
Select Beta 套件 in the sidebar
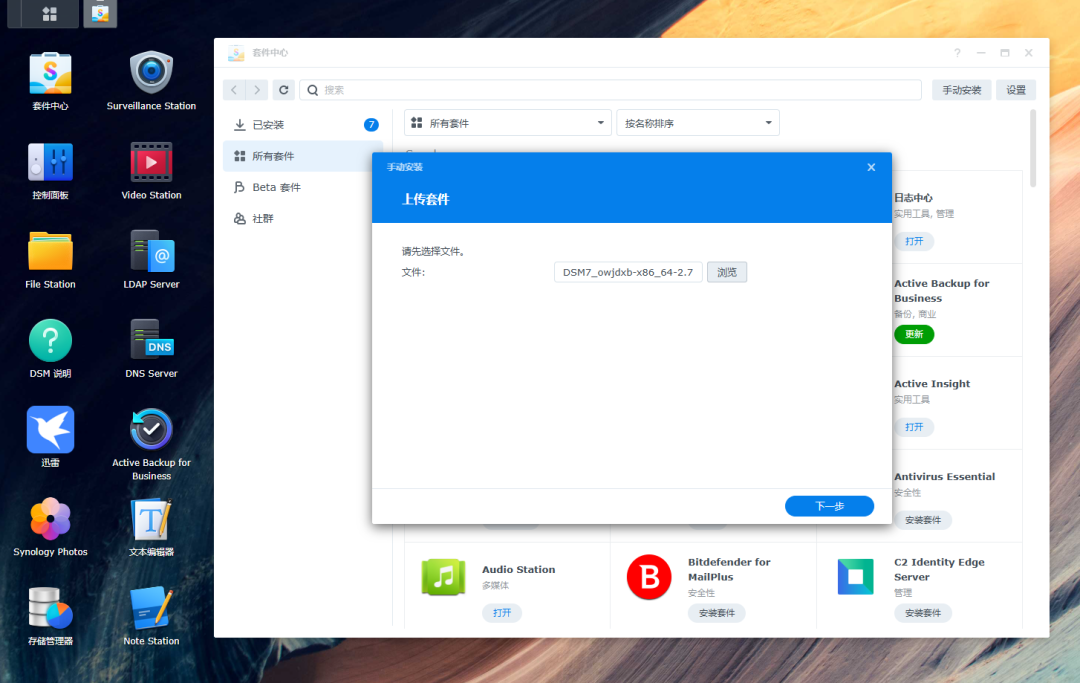click(302, 187)
